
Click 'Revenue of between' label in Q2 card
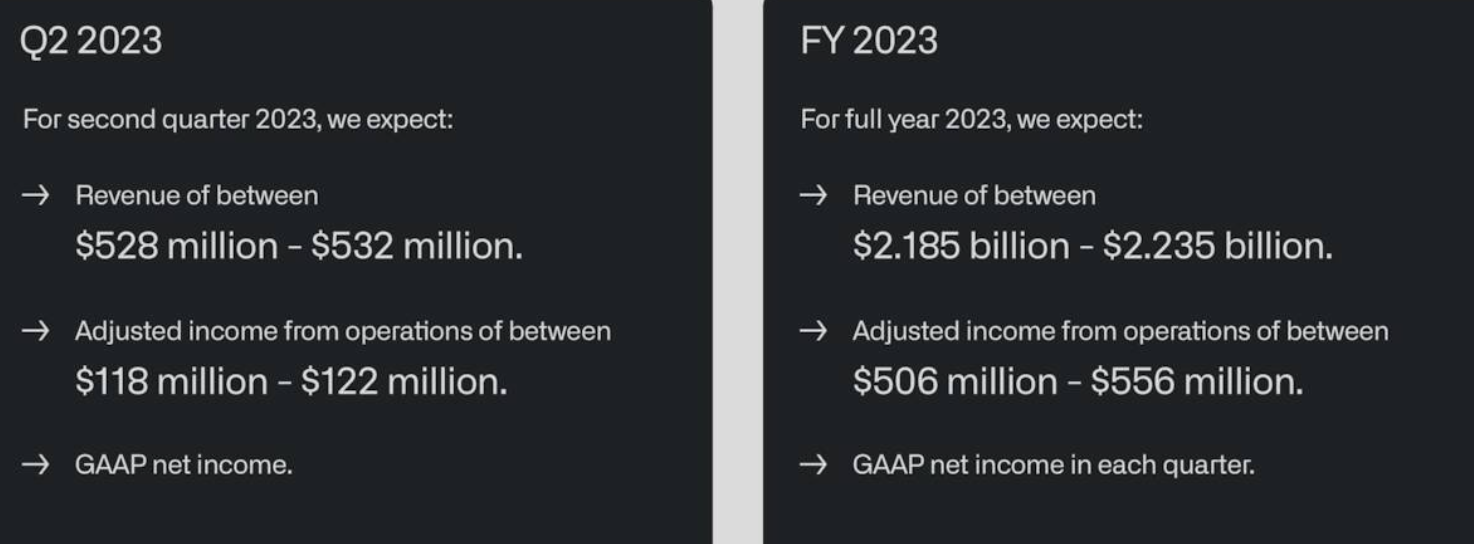[x=197, y=195]
